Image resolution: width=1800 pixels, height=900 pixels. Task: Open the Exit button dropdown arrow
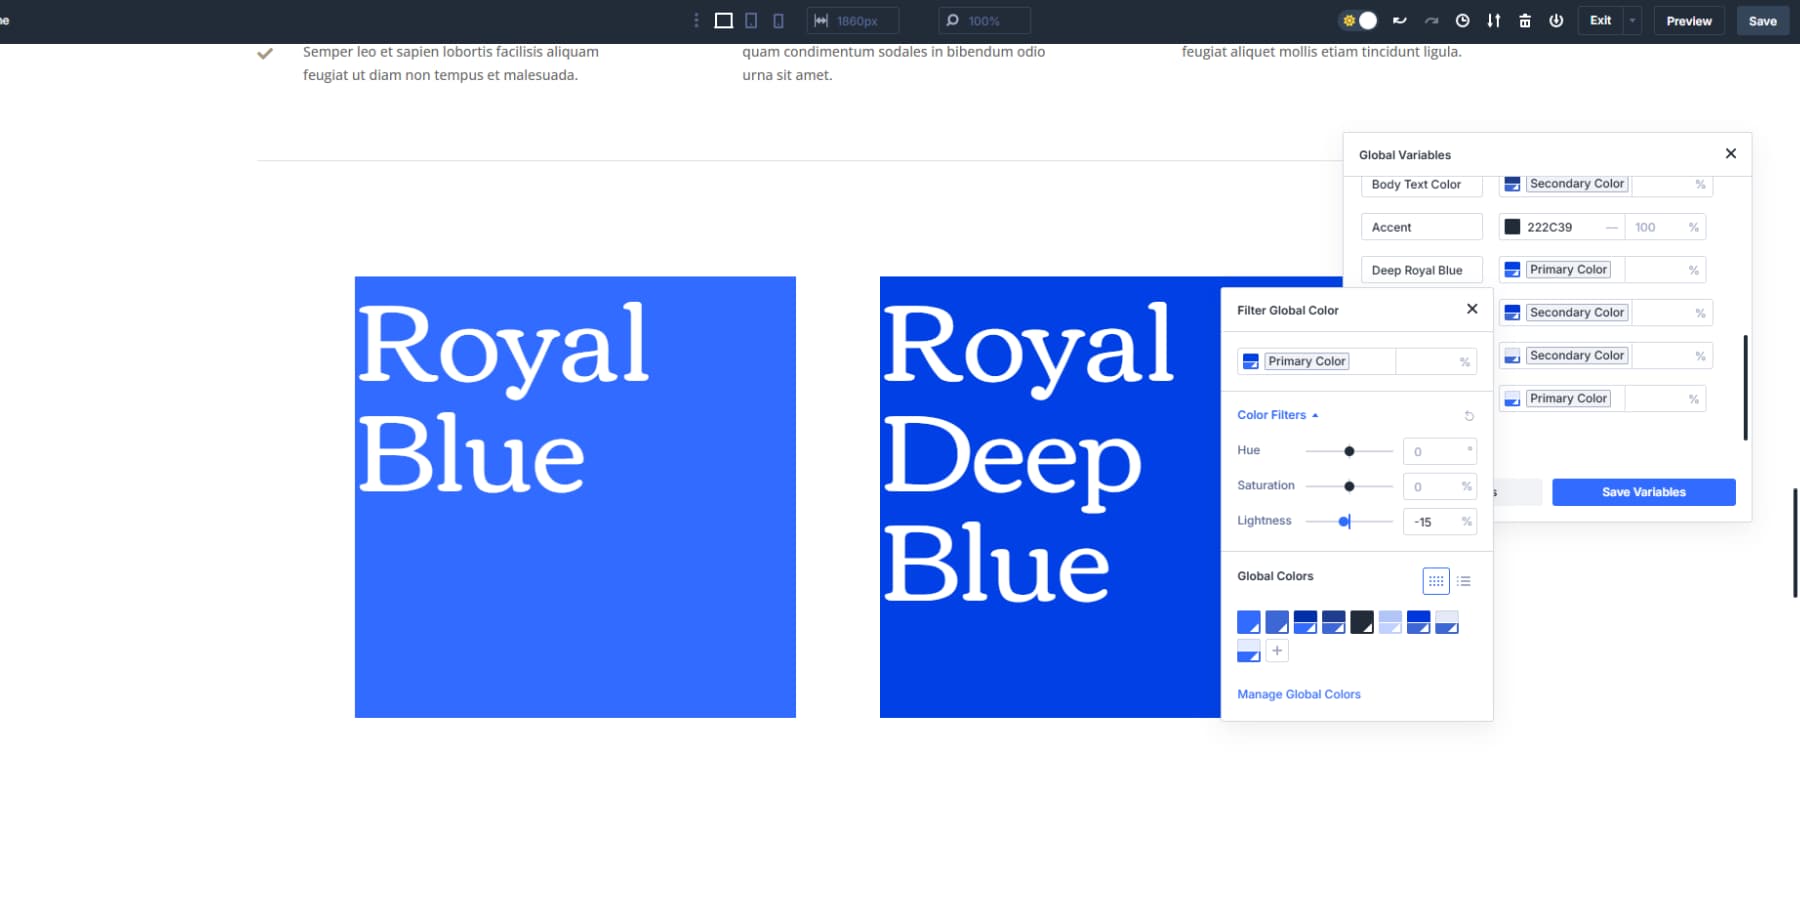coord(1632,20)
